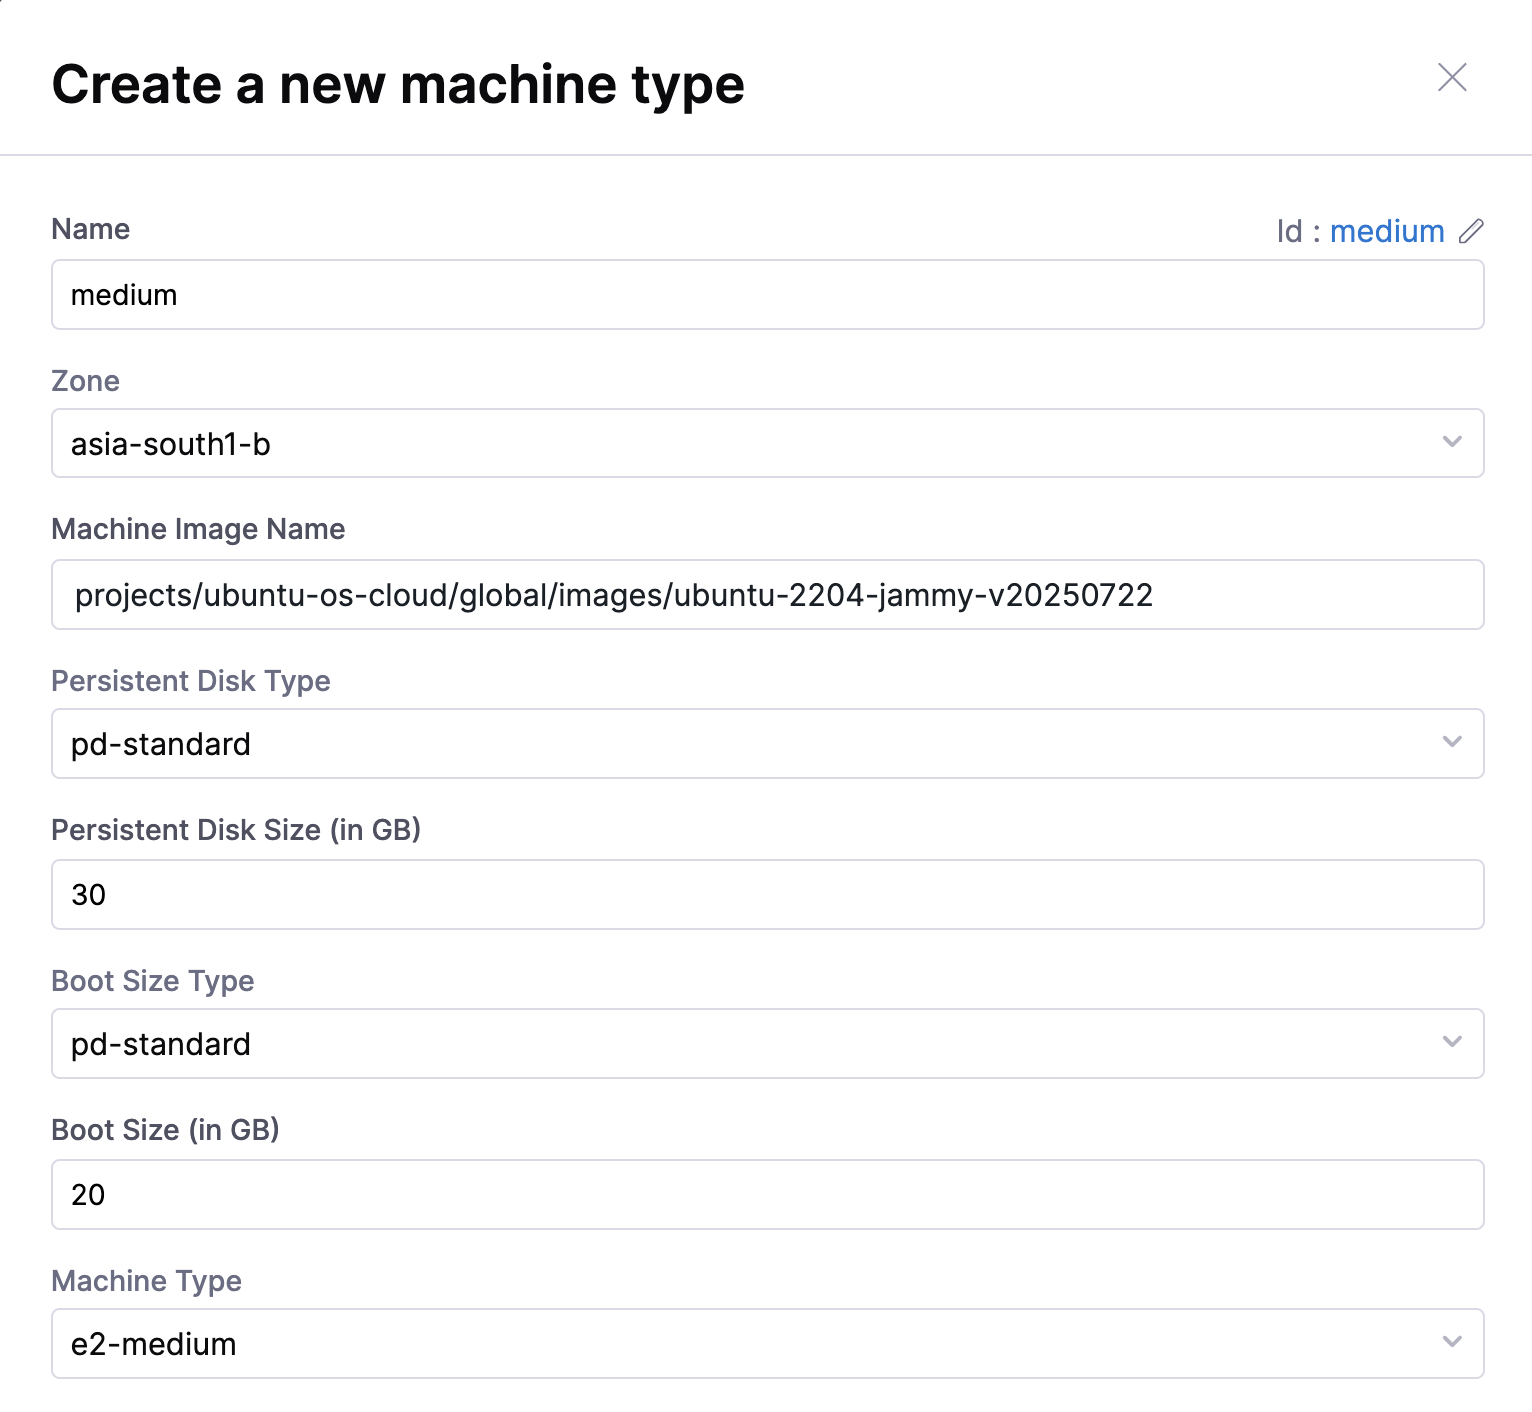The image size is (1532, 1412).
Task: Click the blue 'medium' Id link
Action: pos(1386,231)
